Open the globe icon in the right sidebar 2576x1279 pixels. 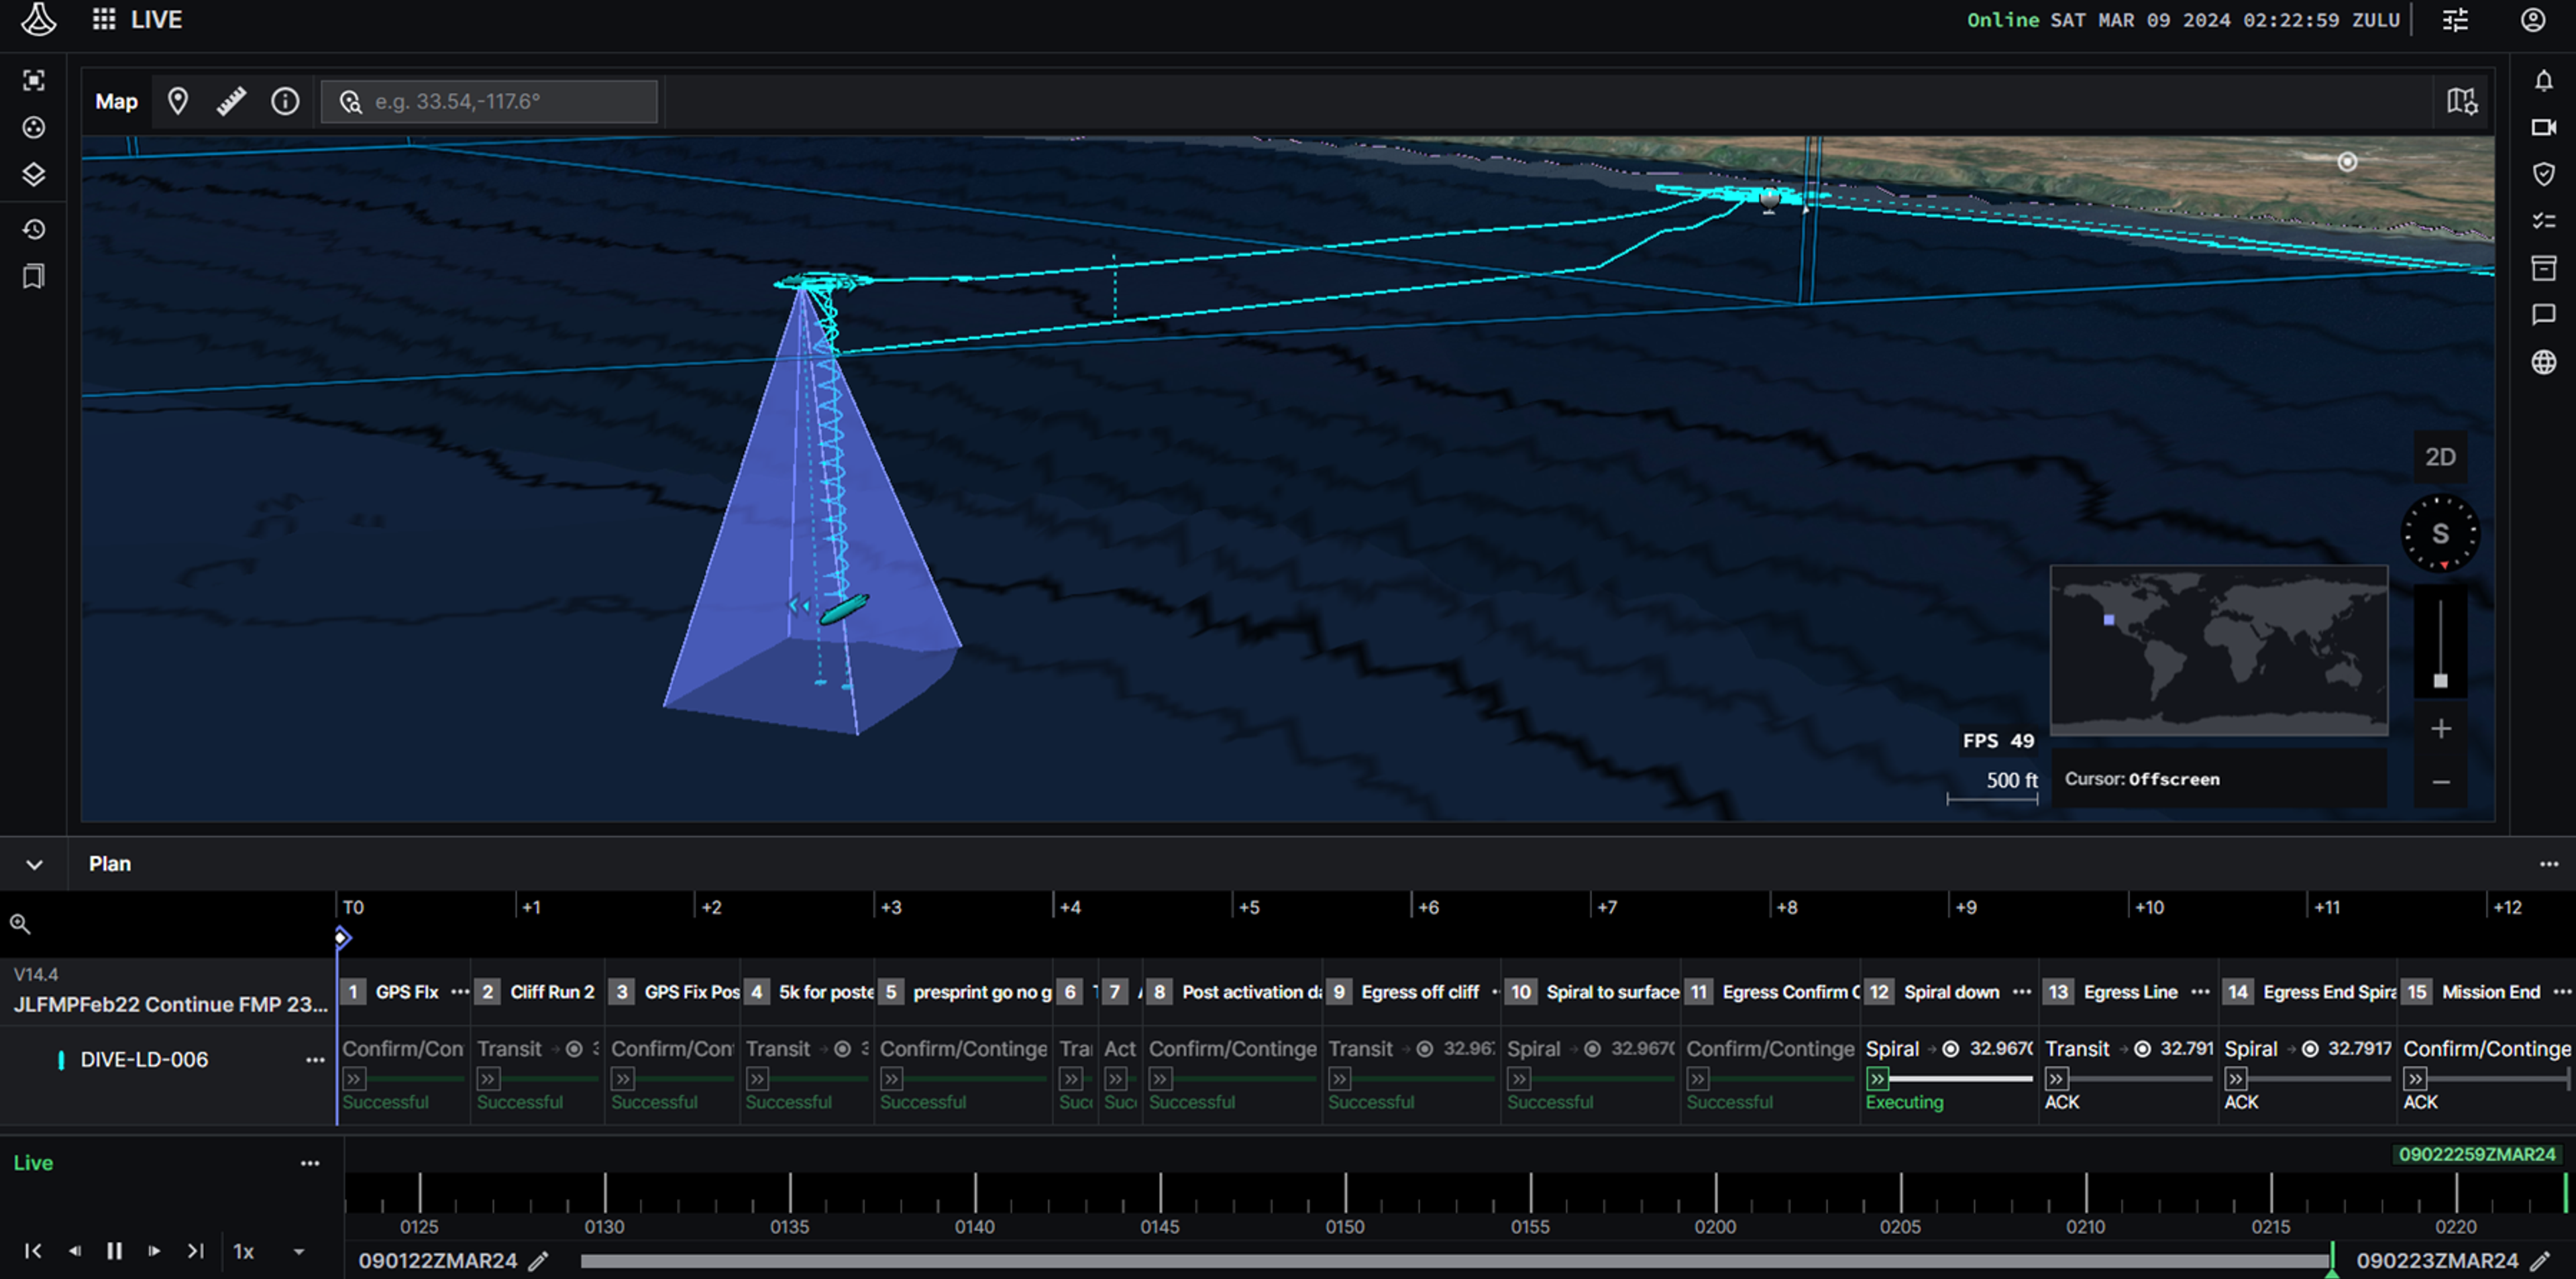pos(2543,362)
